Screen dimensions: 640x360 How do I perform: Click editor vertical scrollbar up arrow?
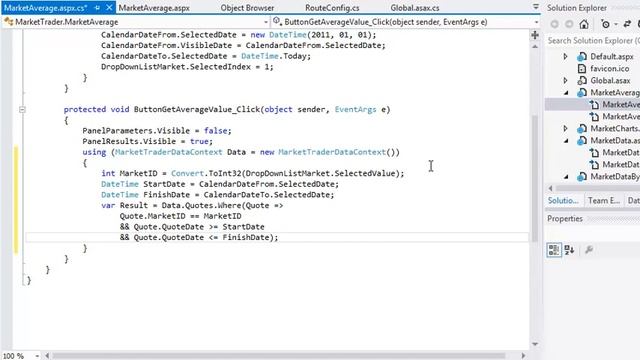tap(535, 47)
